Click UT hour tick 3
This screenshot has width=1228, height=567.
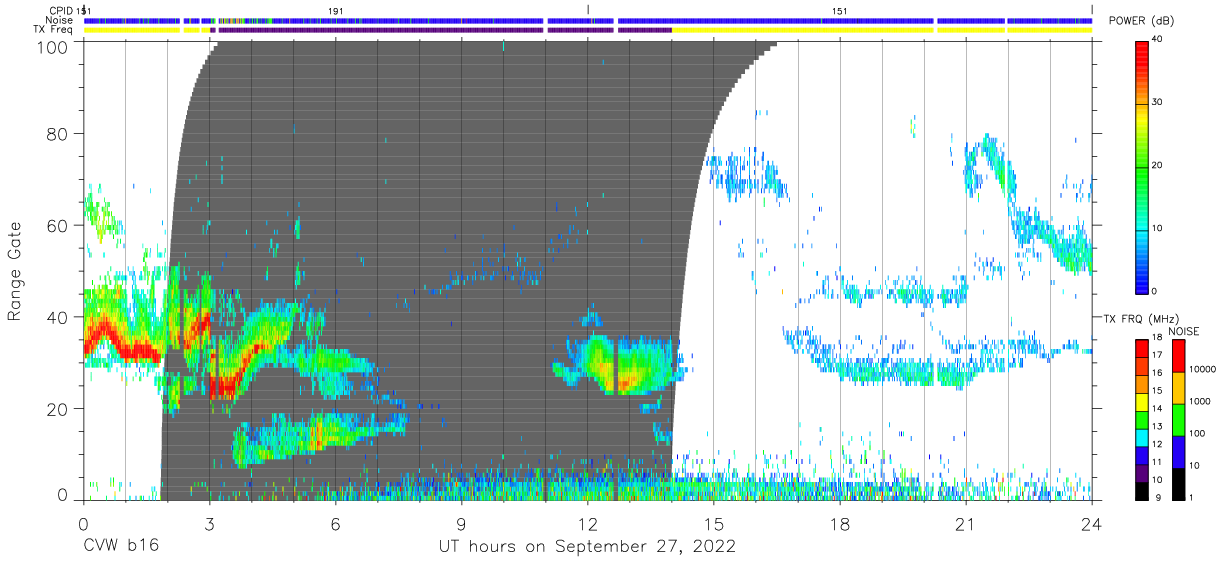(x=209, y=523)
